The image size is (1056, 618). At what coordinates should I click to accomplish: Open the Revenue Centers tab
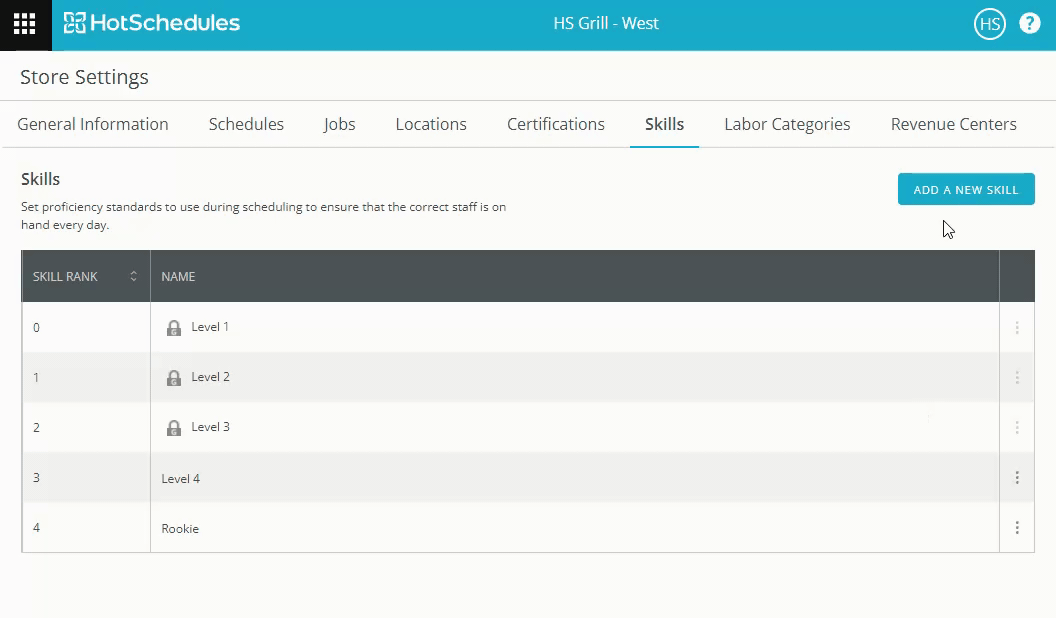[x=953, y=124]
